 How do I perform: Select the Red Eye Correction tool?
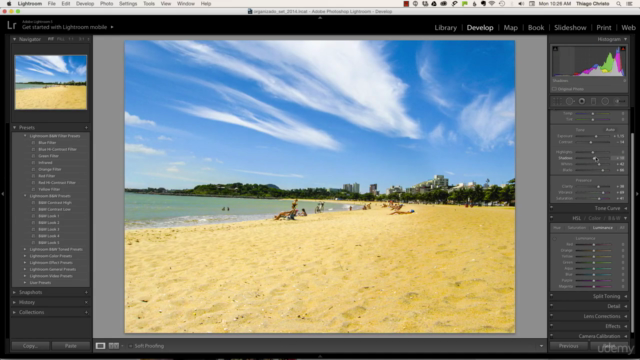(x=582, y=101)
